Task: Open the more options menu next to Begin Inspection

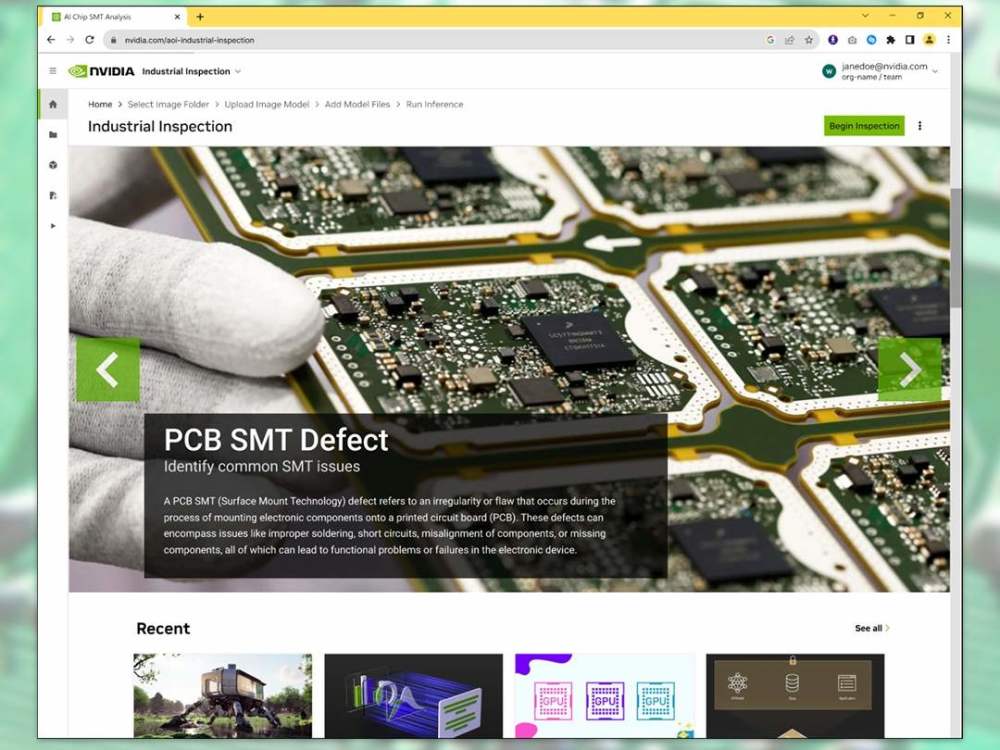Action: (x=920, y=126)
